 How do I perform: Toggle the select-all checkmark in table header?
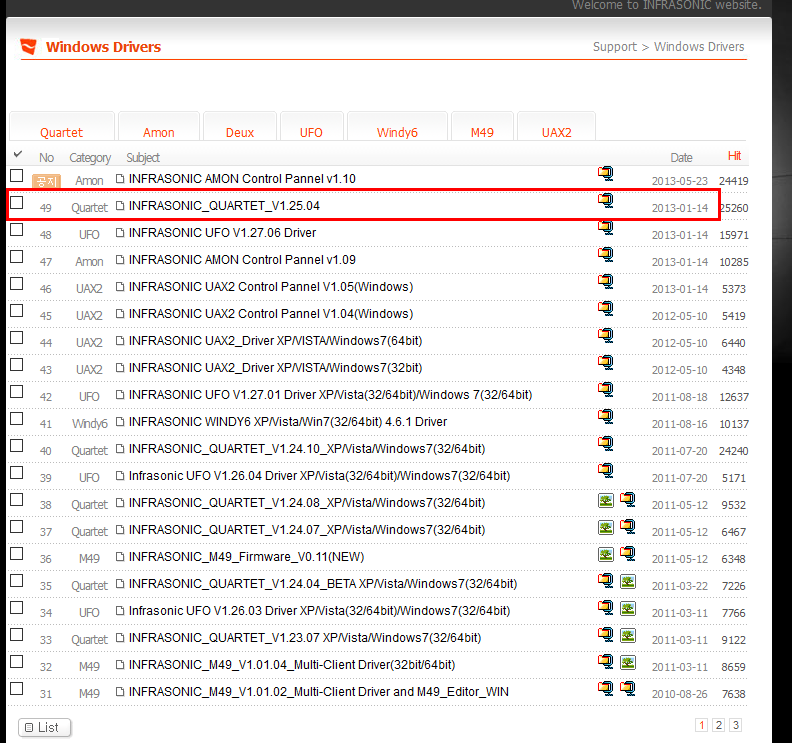coord(18,154)
